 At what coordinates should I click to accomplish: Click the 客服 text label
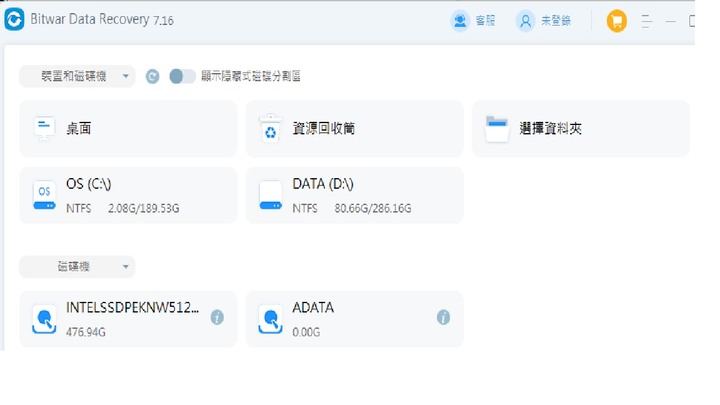(485, 21)
